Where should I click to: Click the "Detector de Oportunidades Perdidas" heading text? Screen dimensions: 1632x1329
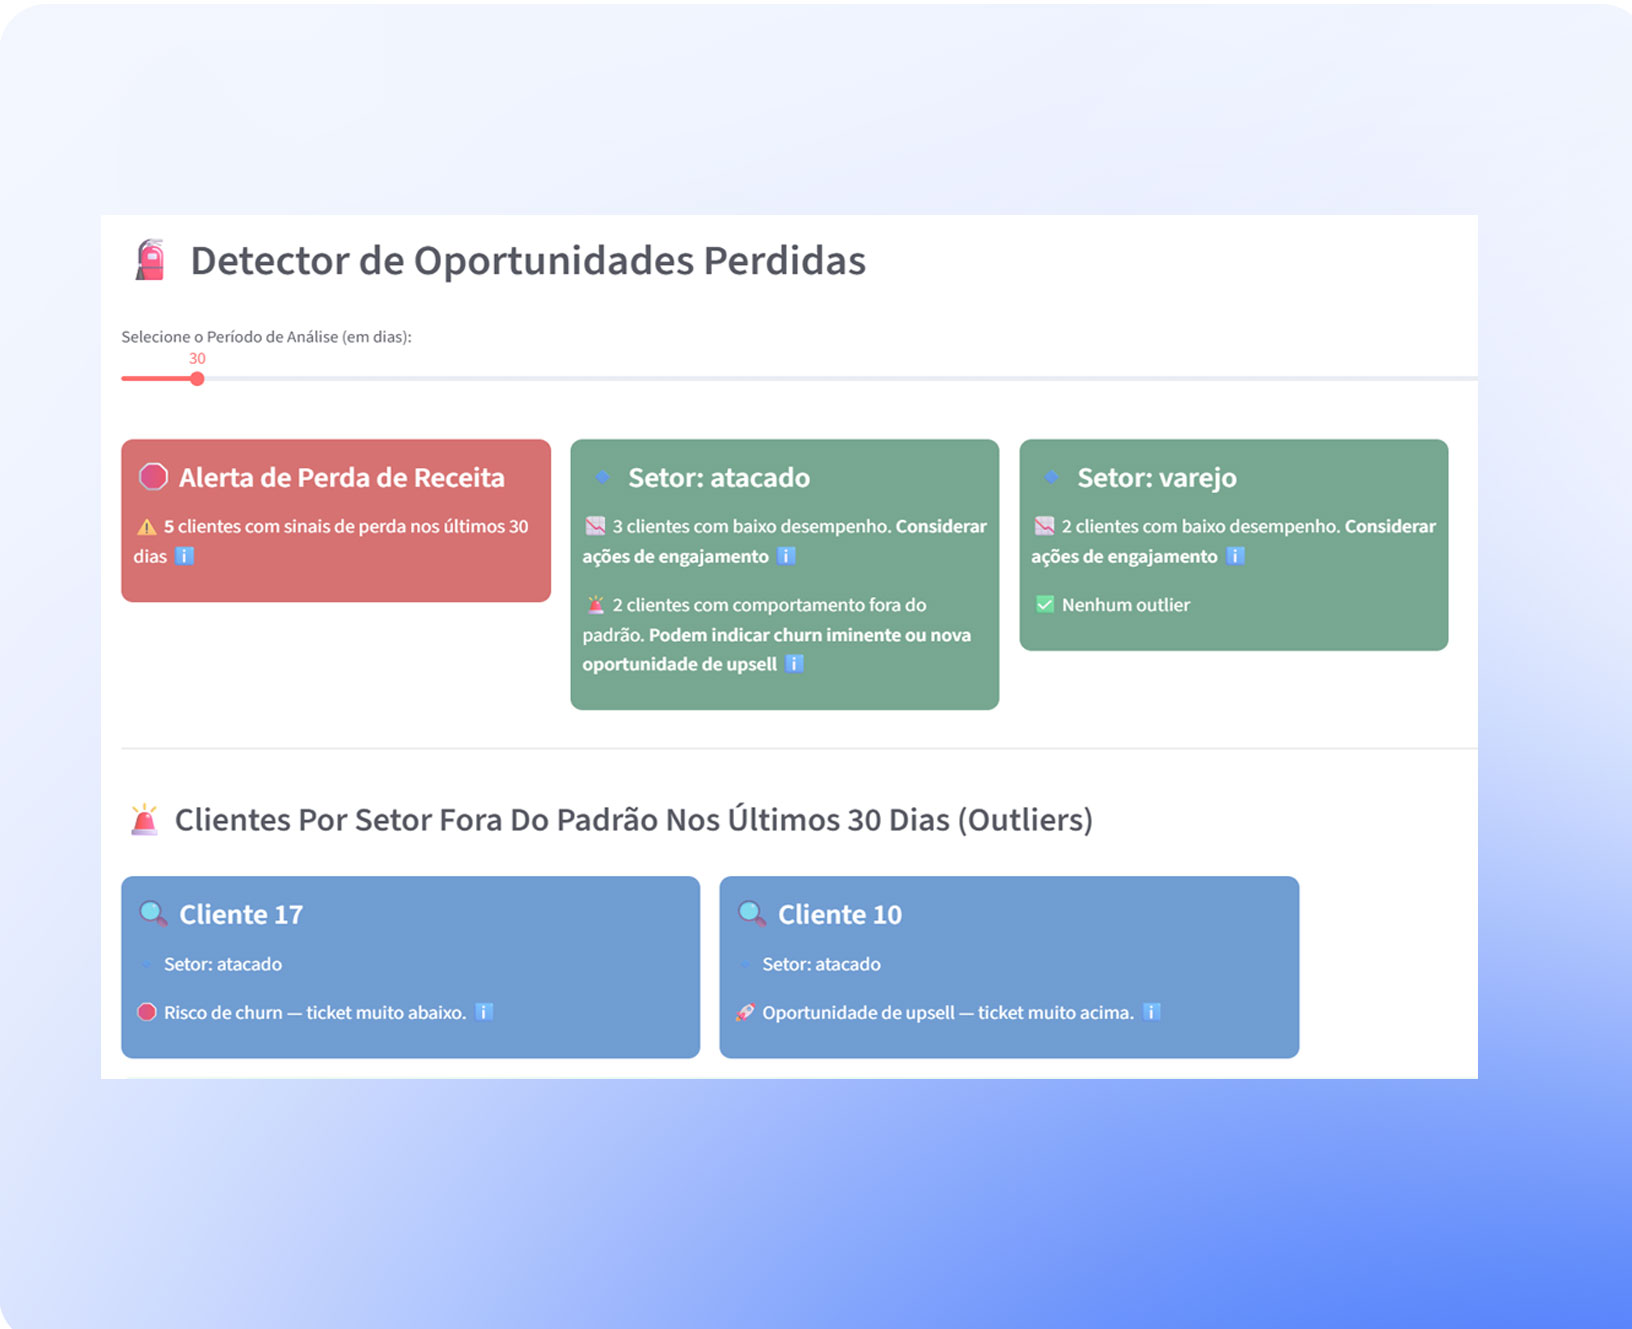[x=528, y=261]
